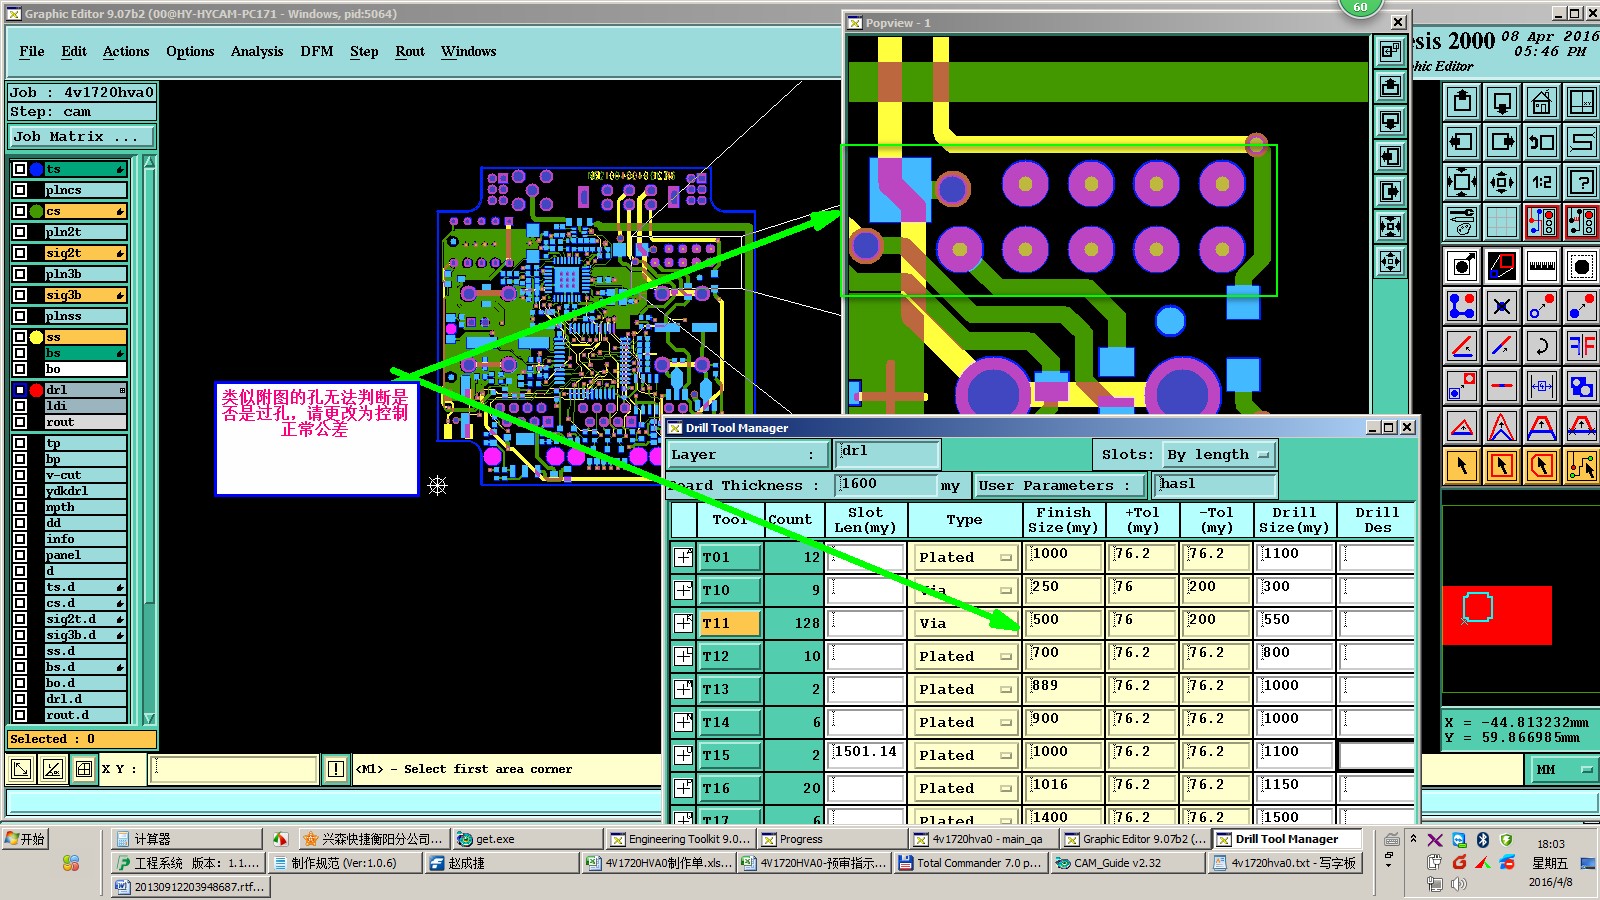Open Slots By length dropdown
Image resolution: width=1600 pixels, height=900 pixels.
point(1219,455)
